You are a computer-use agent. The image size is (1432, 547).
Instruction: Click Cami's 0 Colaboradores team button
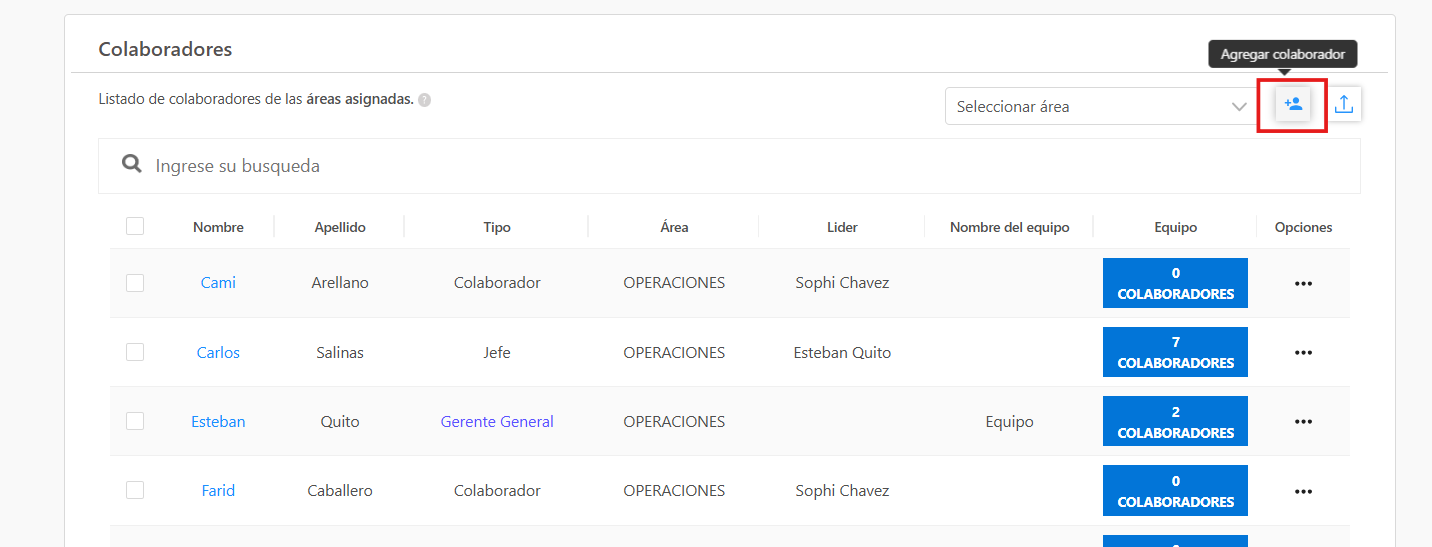coord(1175,283)
